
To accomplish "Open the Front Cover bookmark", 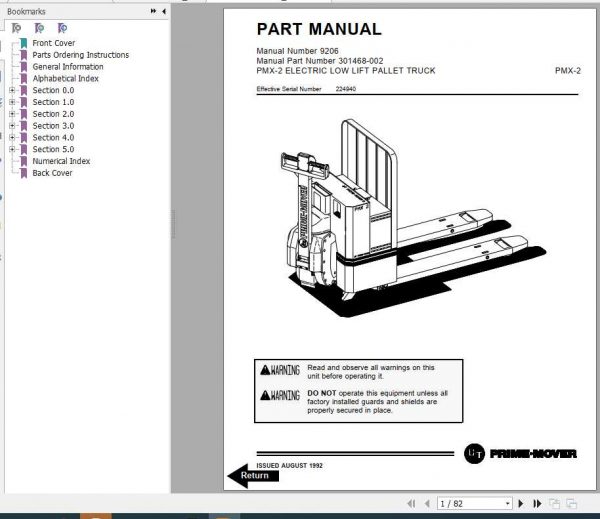I will (54, 43).
